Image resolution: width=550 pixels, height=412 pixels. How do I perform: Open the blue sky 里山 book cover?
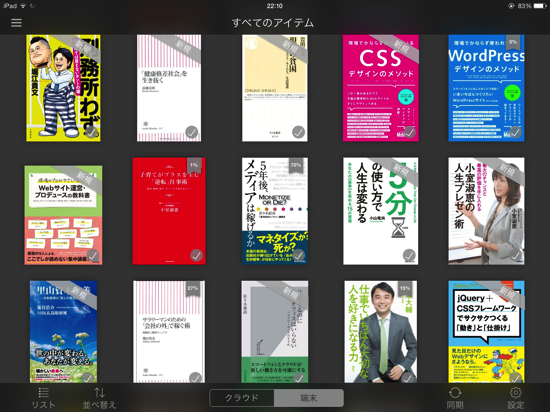click(63, 332)
